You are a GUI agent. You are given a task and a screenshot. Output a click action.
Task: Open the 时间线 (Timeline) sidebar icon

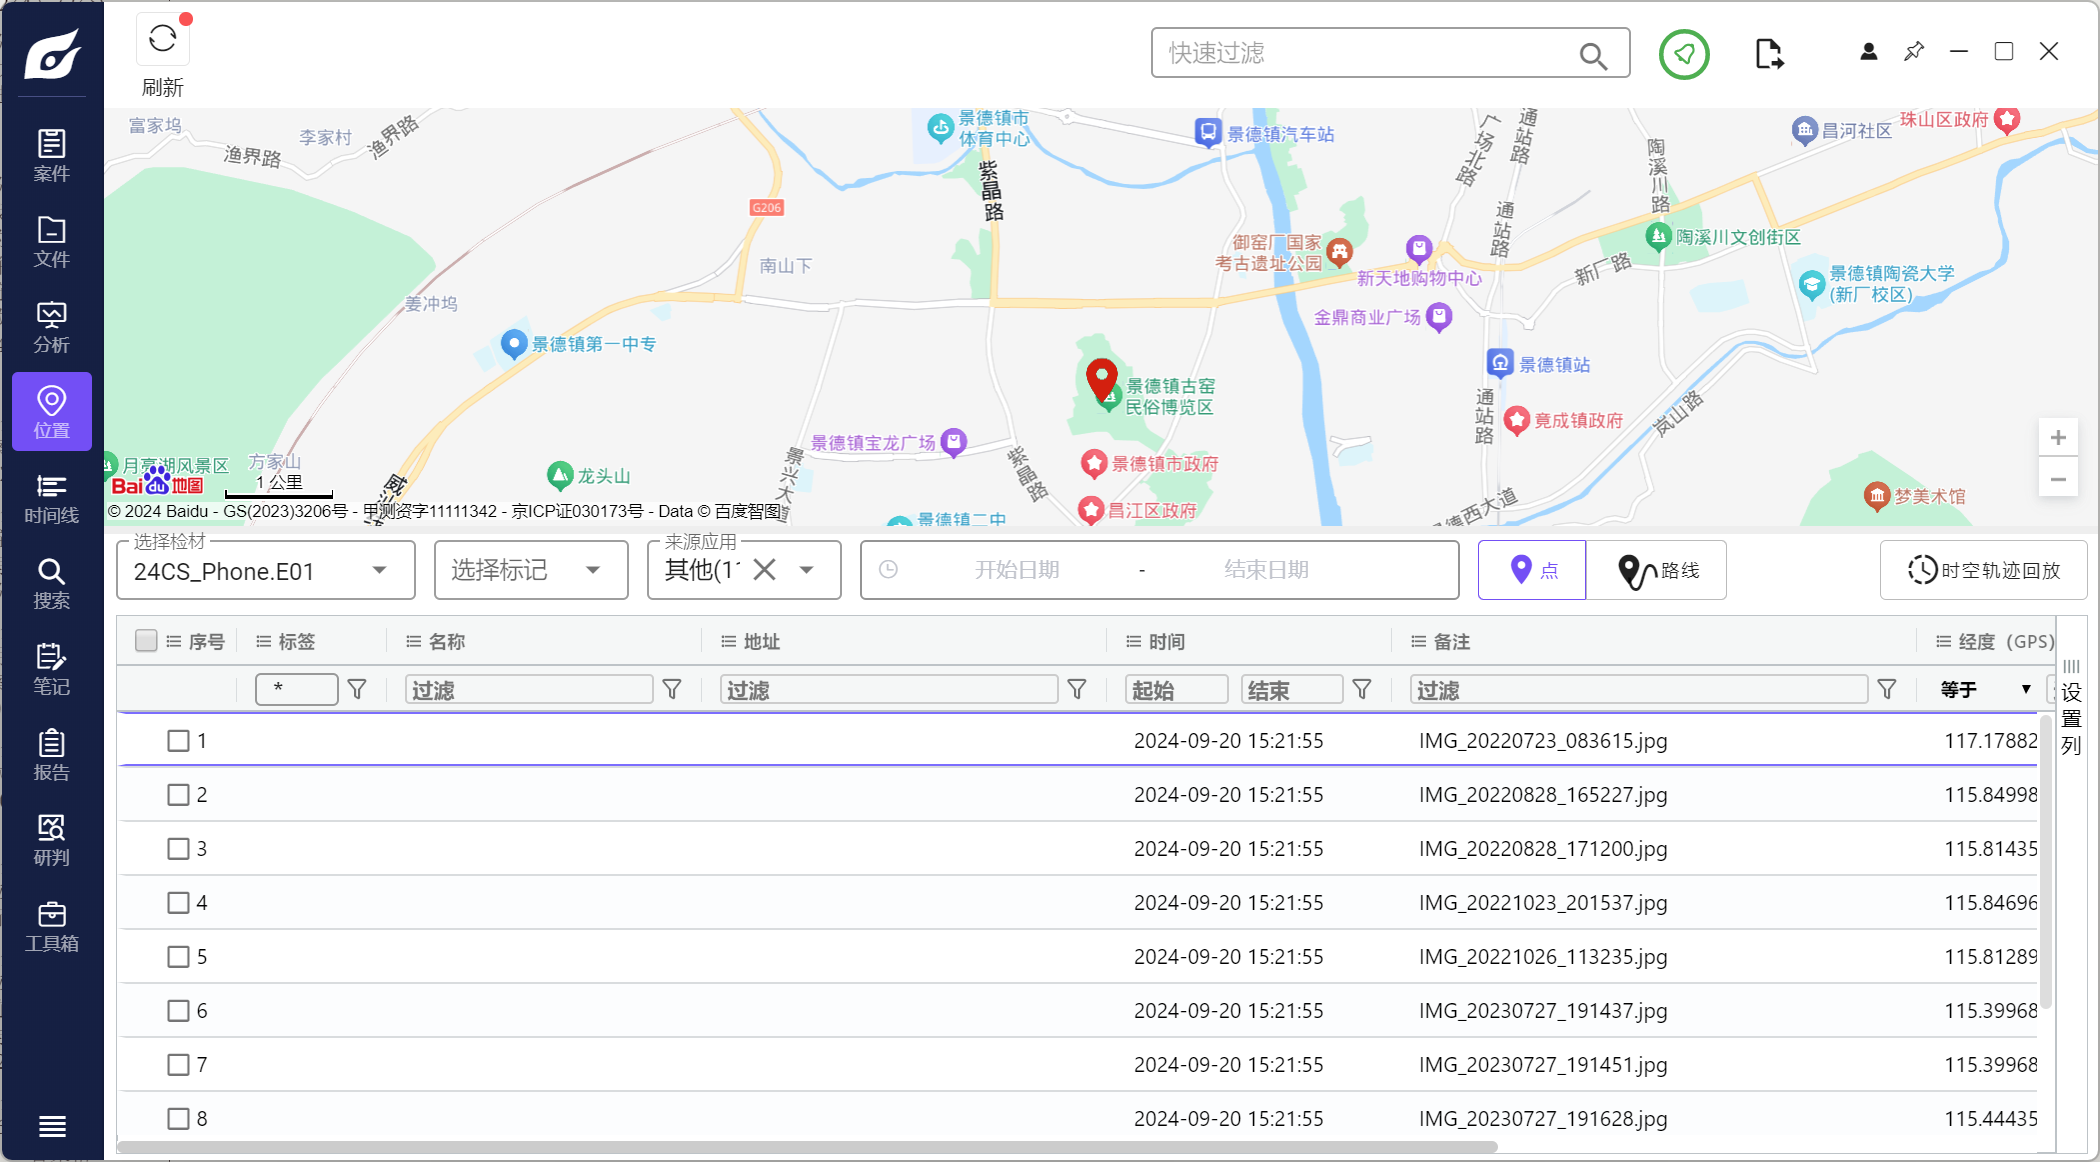51,498
